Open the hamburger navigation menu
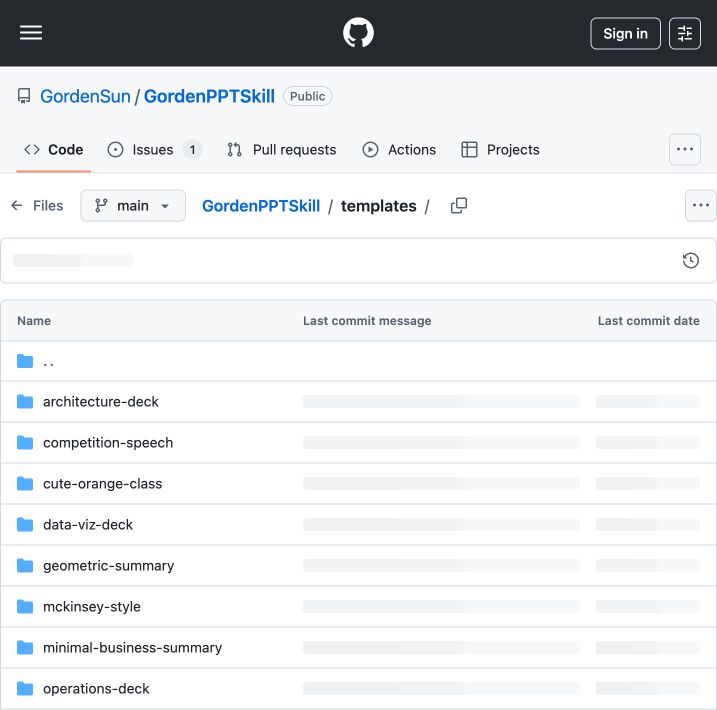Screen dimensions: 717x710 (x=31, y=33)
